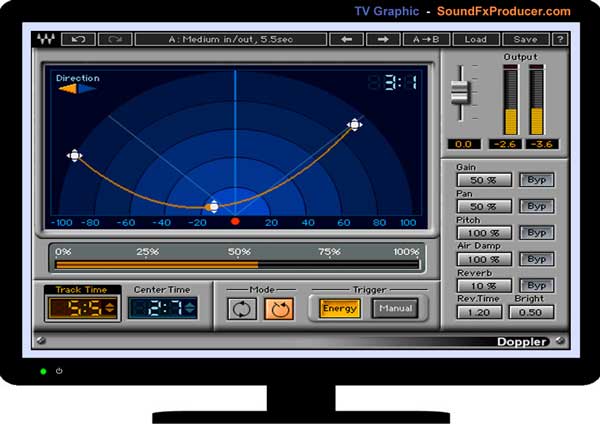
Task: Click the Doppler plugin name label
Action: [x=522, y=342]
